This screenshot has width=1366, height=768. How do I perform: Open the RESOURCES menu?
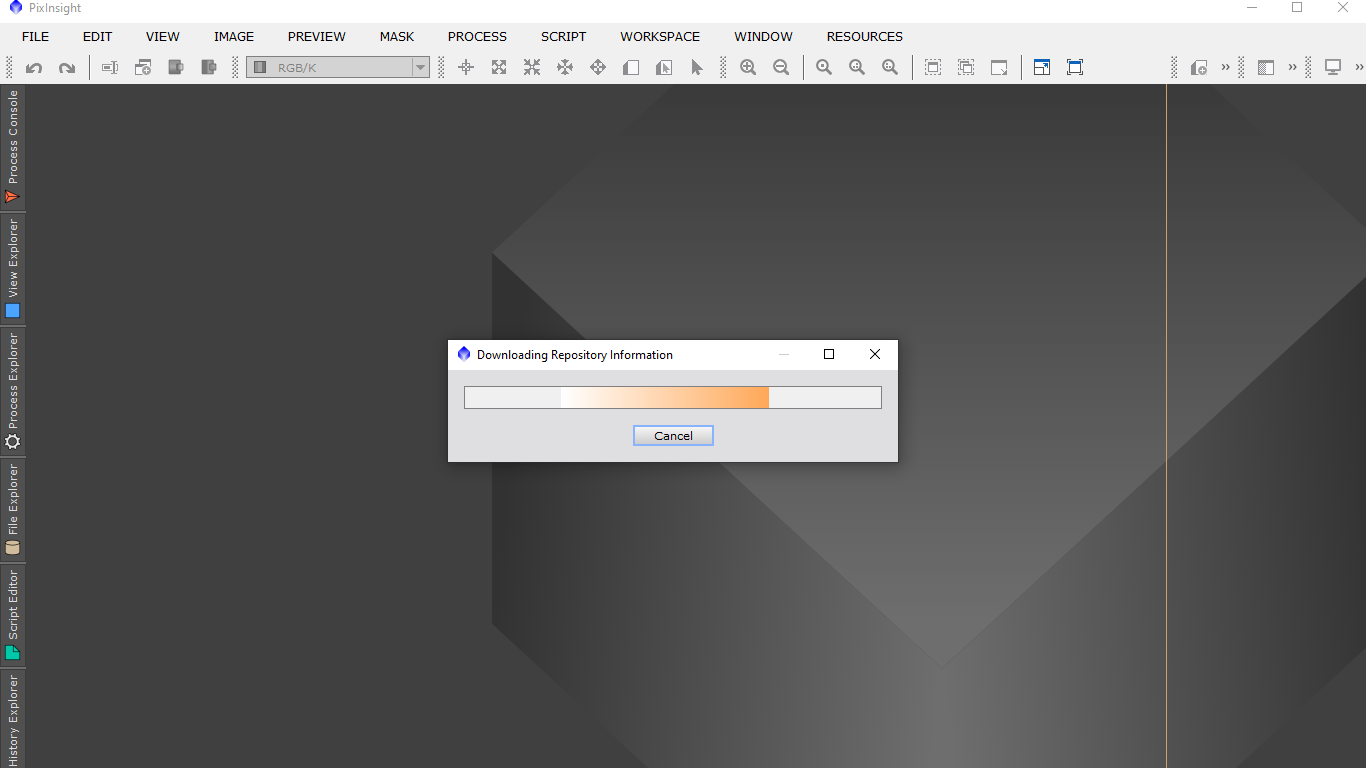click(x=864, y=37)
